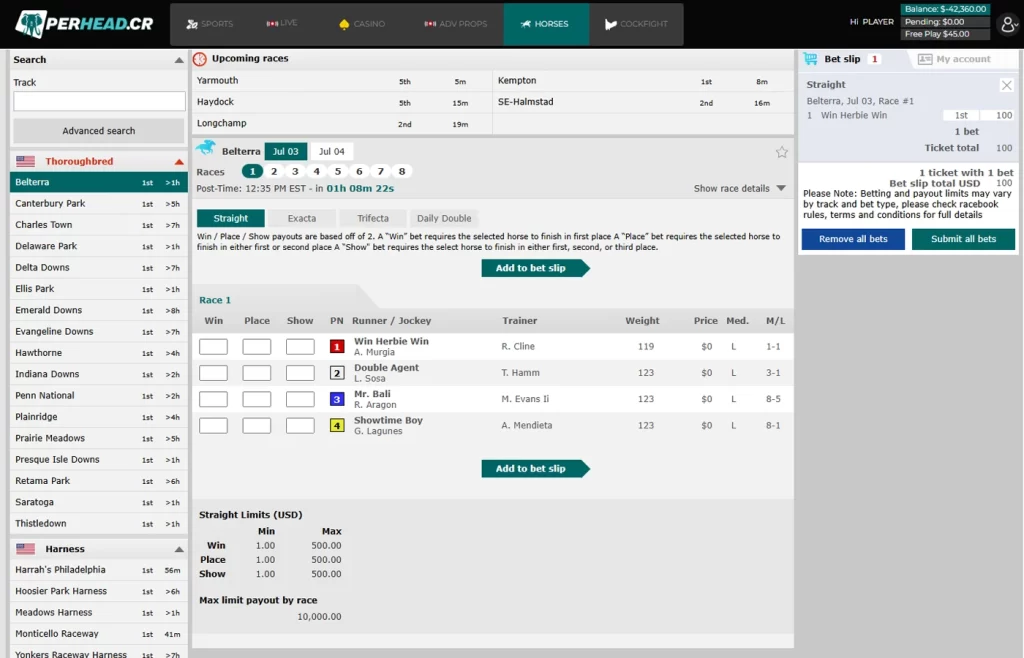Open the Casino menu tab
1024x658 pixels.
(x=362, y=24)
